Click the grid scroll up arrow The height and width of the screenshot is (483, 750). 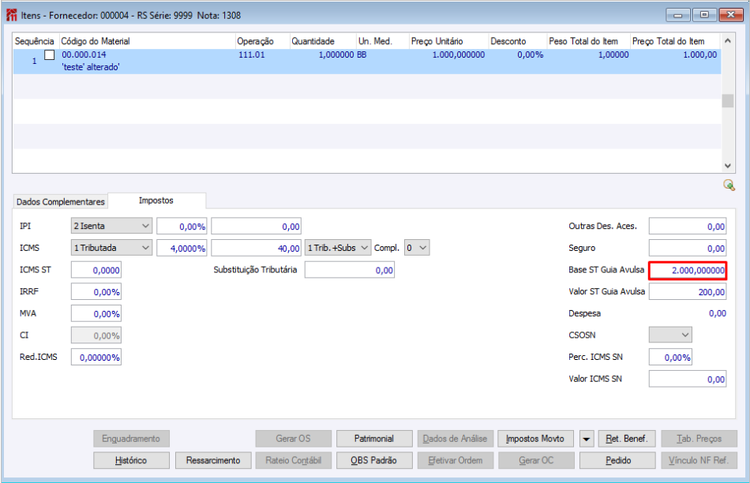[x=728, y=41]
